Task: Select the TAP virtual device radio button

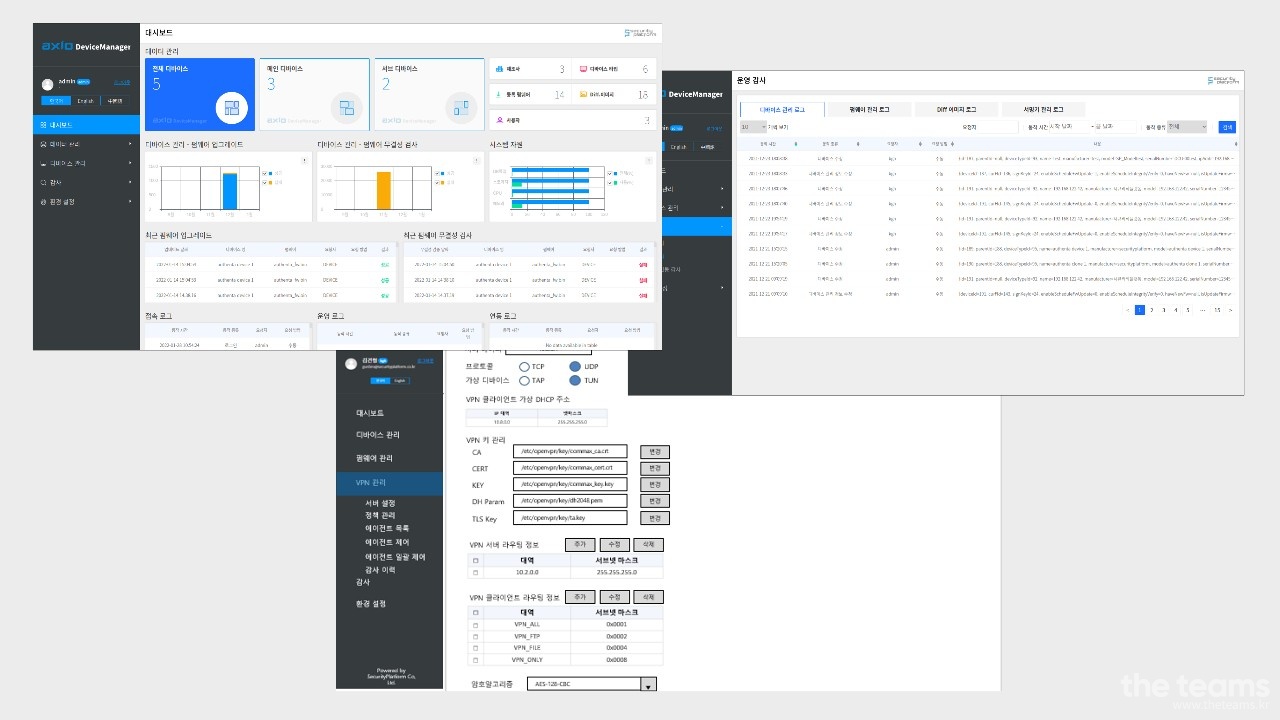Action: pos(524,380)
